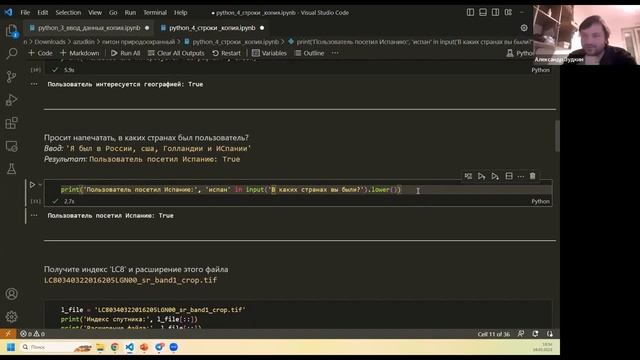Image resolution: width=640 pixels, height=360 pixels.
Task: Open Windows Start menu
Action: [11, 347]
